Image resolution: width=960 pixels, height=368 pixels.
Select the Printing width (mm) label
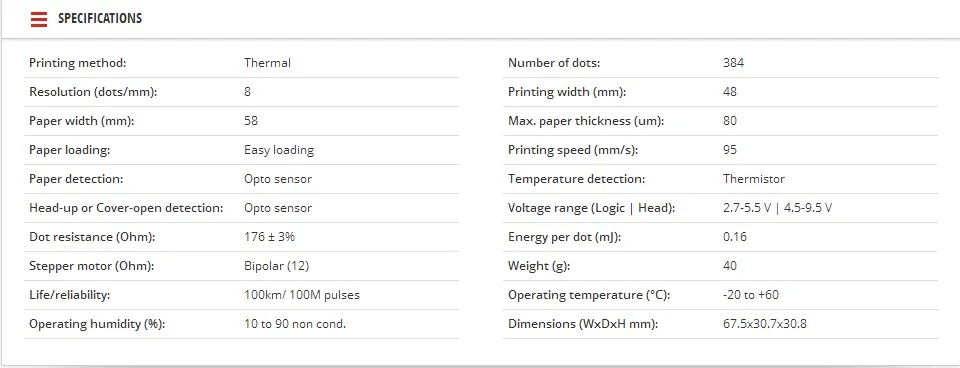pos(567,92)
